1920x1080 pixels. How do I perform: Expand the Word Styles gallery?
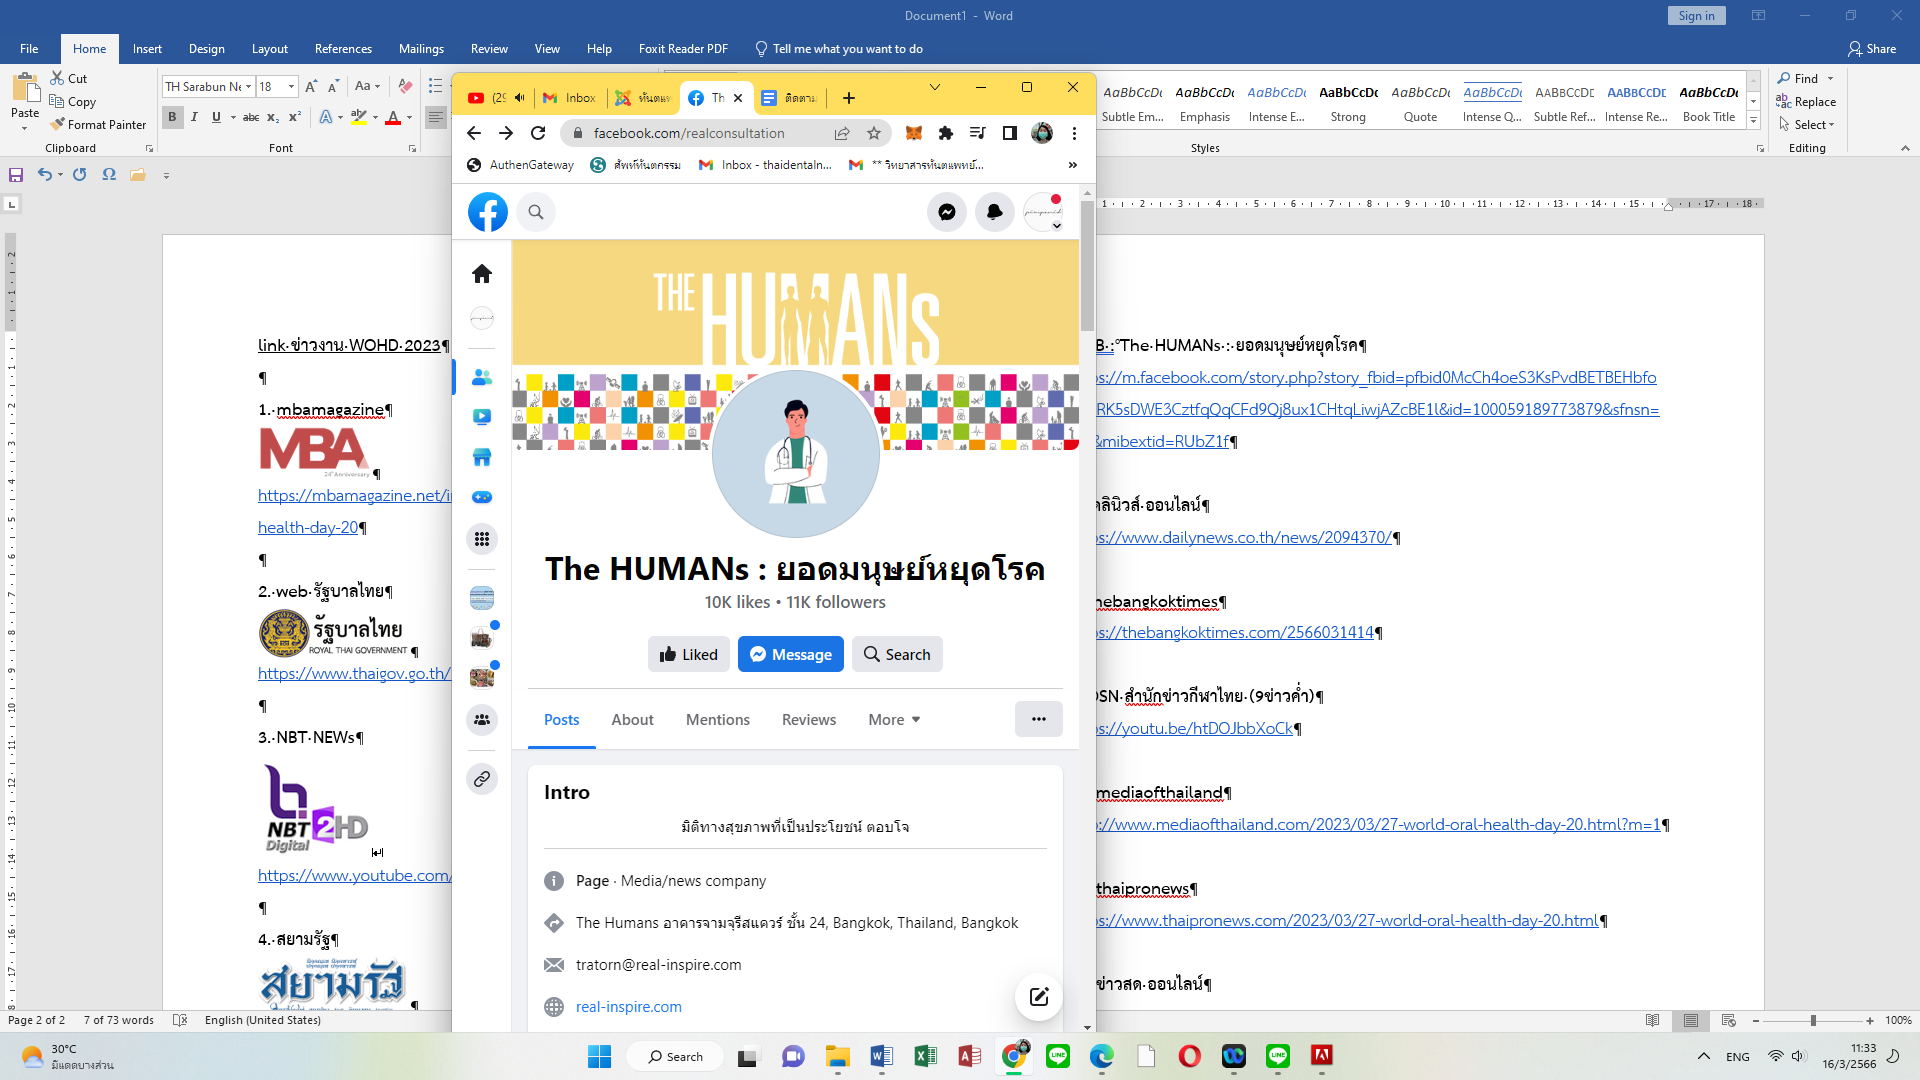click(1753, 121)
